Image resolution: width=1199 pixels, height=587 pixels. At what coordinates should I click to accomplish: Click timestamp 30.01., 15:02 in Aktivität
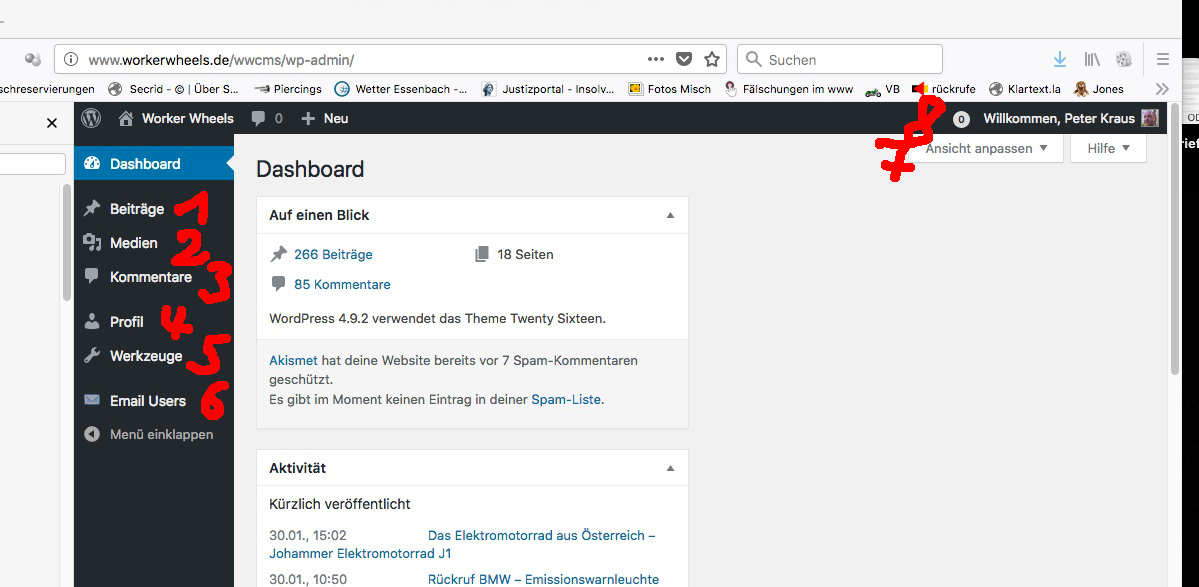[x=308, y=536]
